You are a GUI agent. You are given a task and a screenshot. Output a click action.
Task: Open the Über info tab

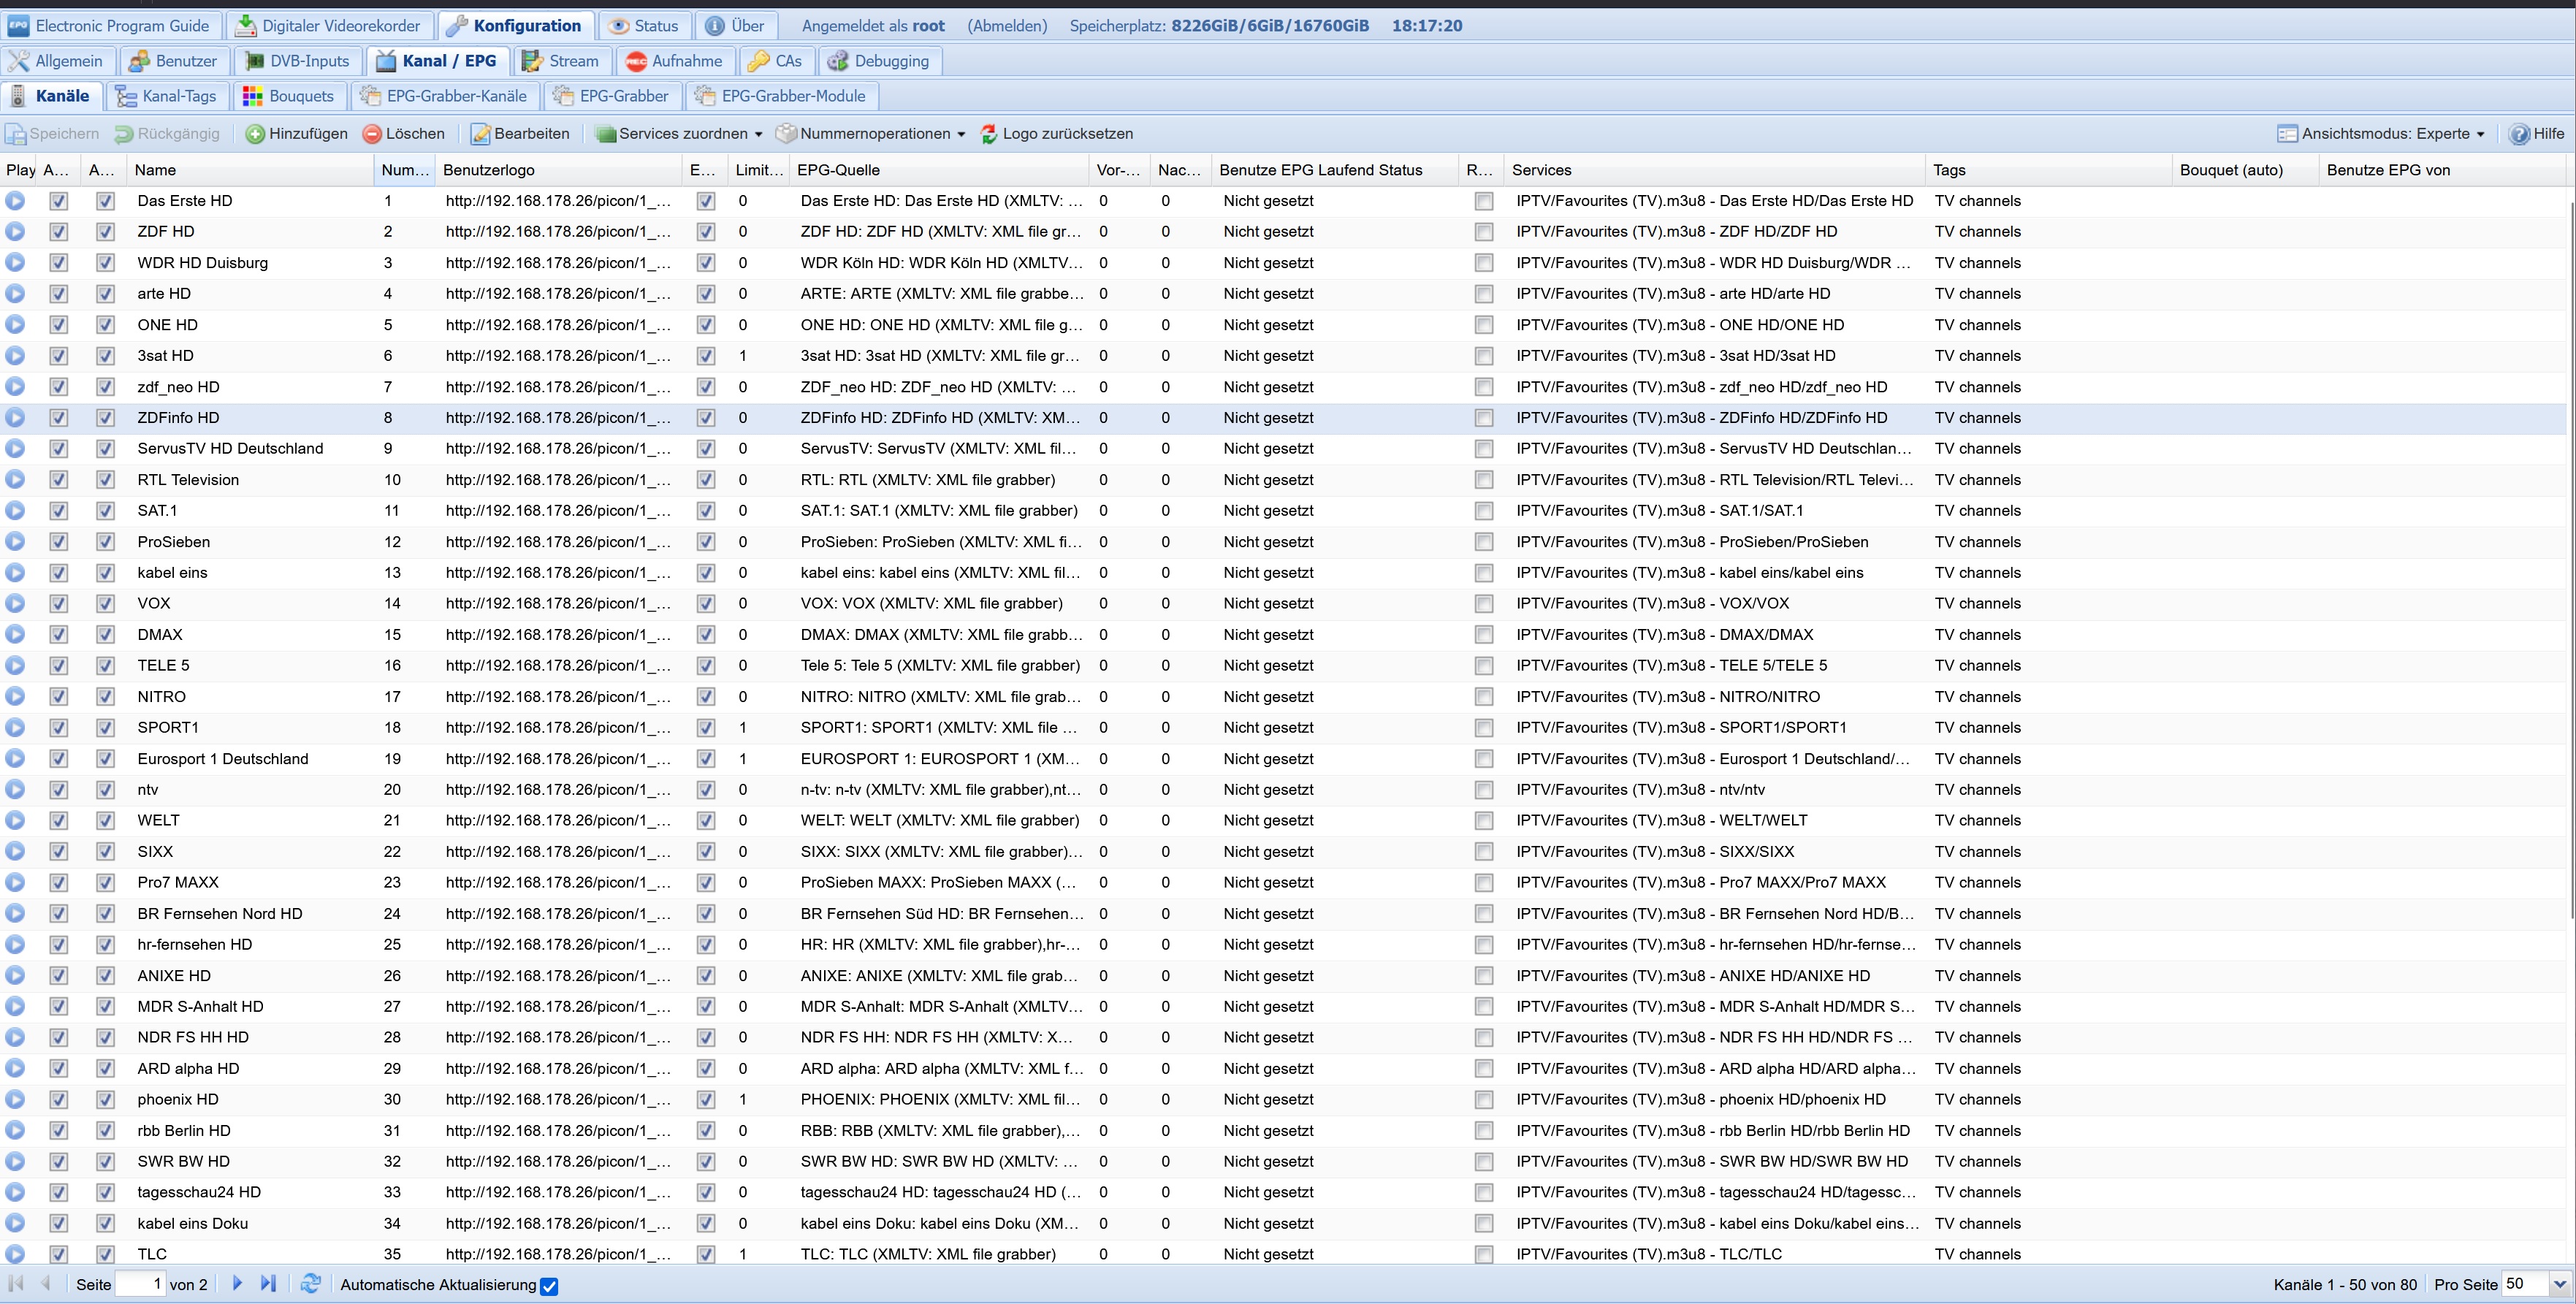pos(735,26)
